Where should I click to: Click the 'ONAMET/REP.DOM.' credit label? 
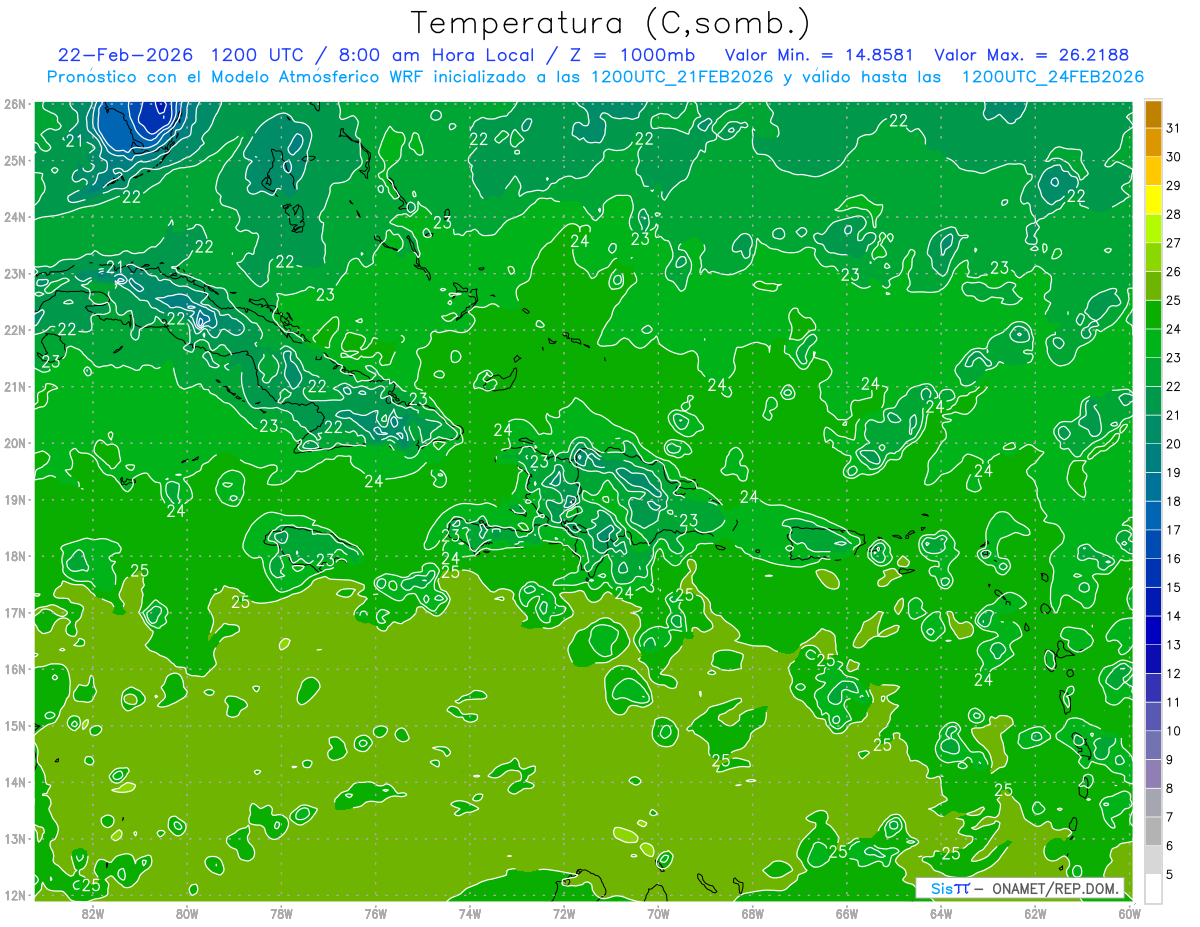[1058, 888]
